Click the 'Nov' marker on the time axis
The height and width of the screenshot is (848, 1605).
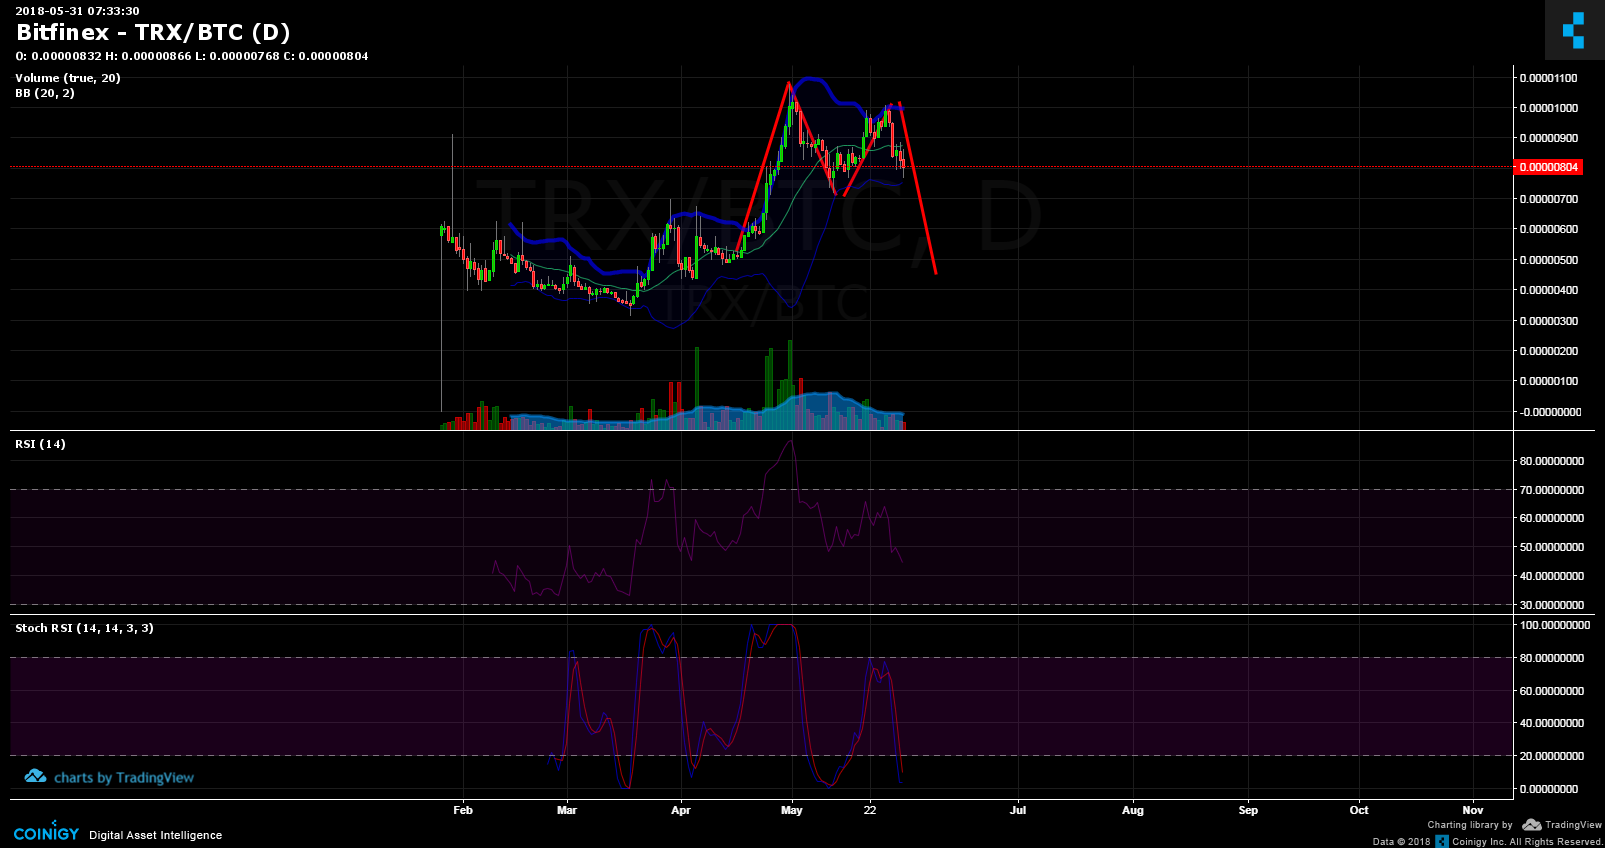click(x=1472, y=810)
